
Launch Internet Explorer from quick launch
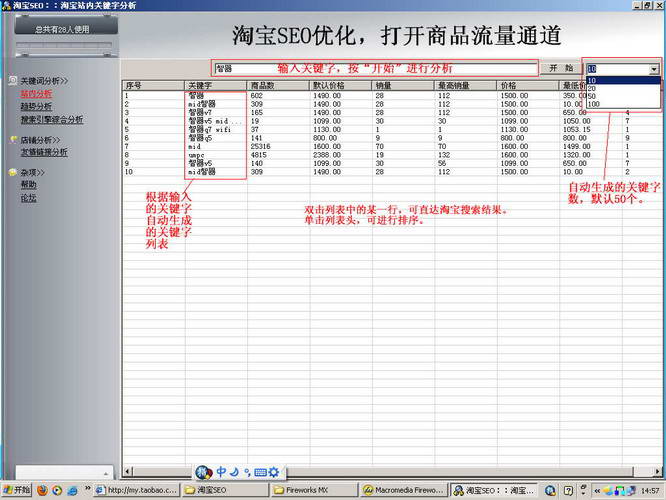(72, 490)
